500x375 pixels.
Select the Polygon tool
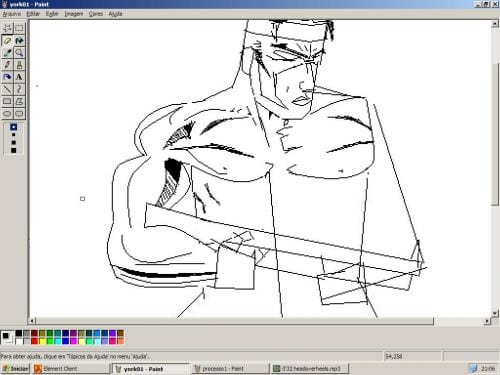19,101
